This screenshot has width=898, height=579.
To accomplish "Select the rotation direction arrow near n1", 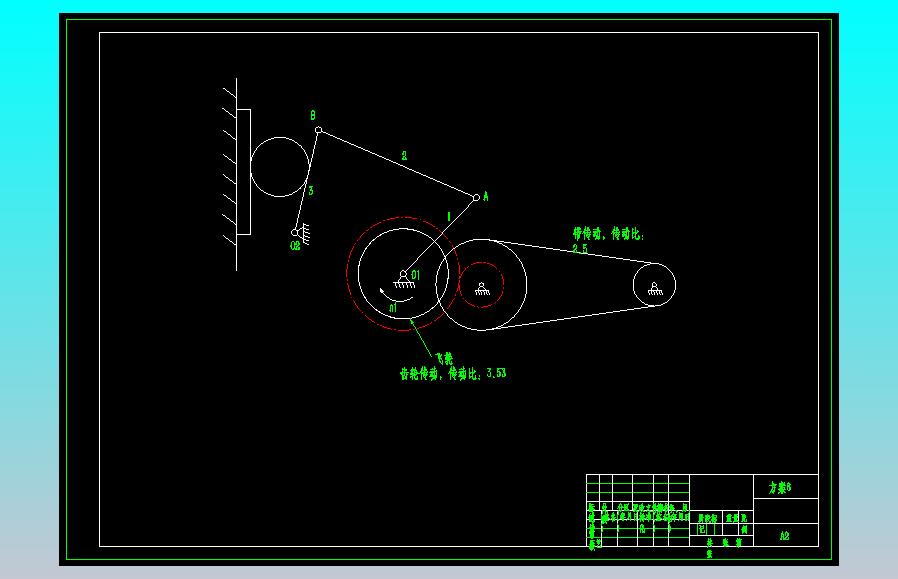I will point(396,294).
